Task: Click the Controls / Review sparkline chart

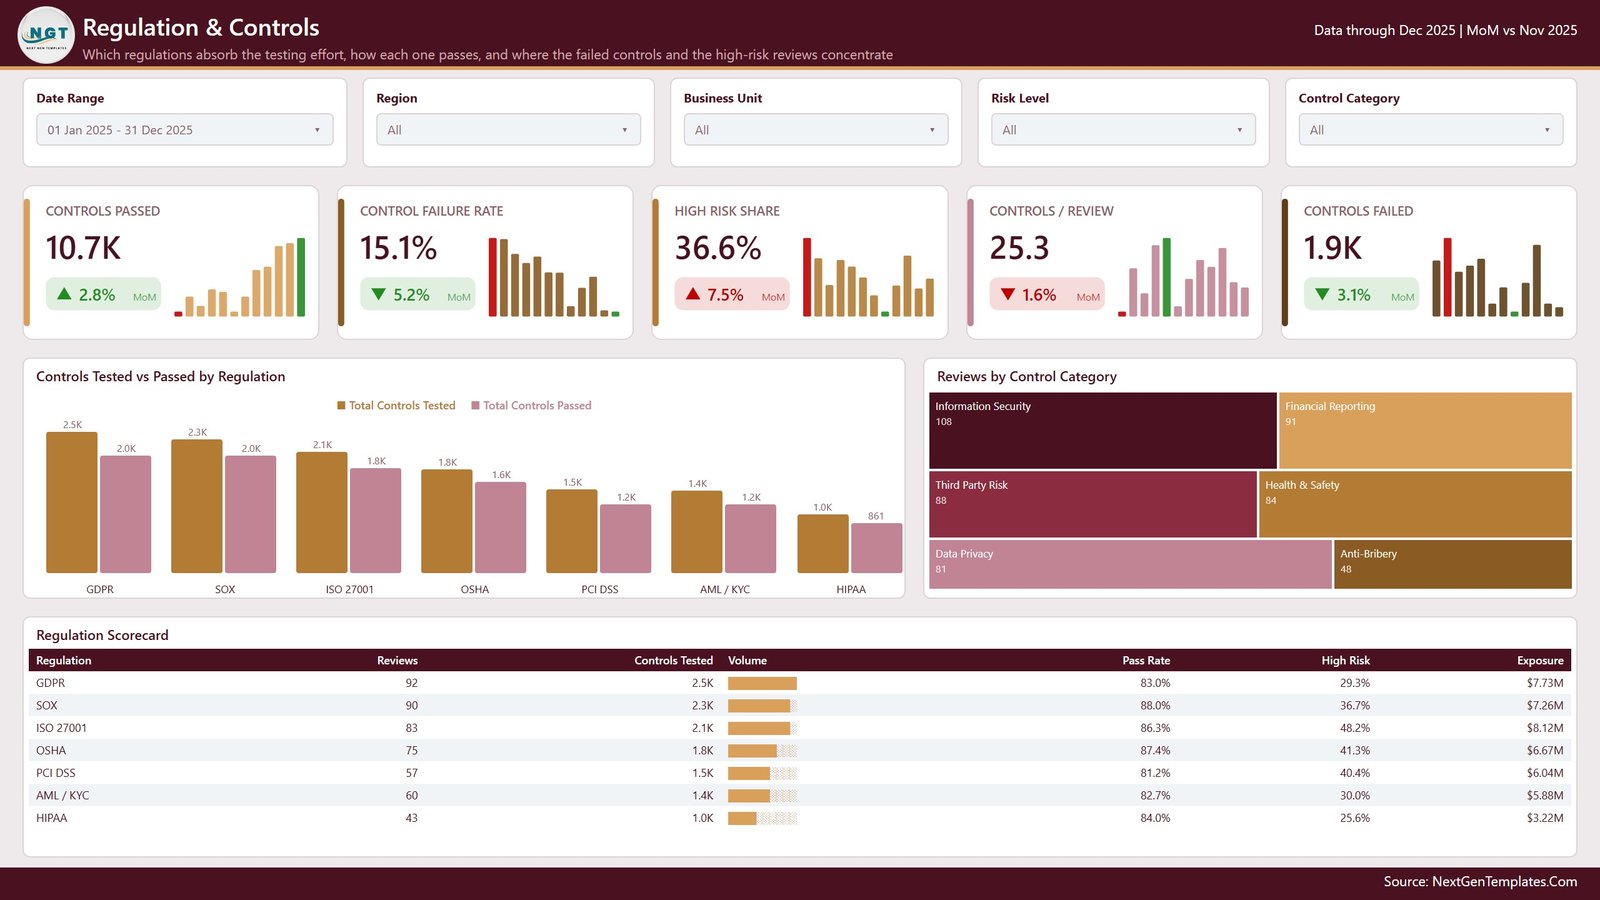Action: click(1183, 277)
